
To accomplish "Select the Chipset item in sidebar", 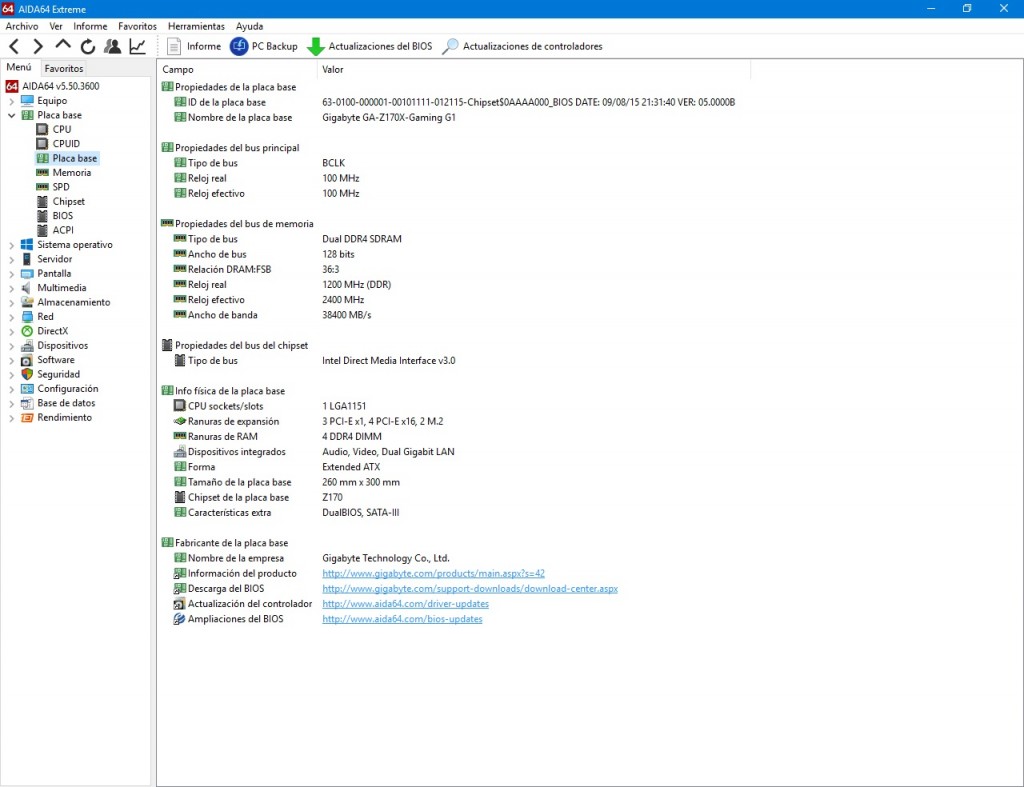I will 68,202.
